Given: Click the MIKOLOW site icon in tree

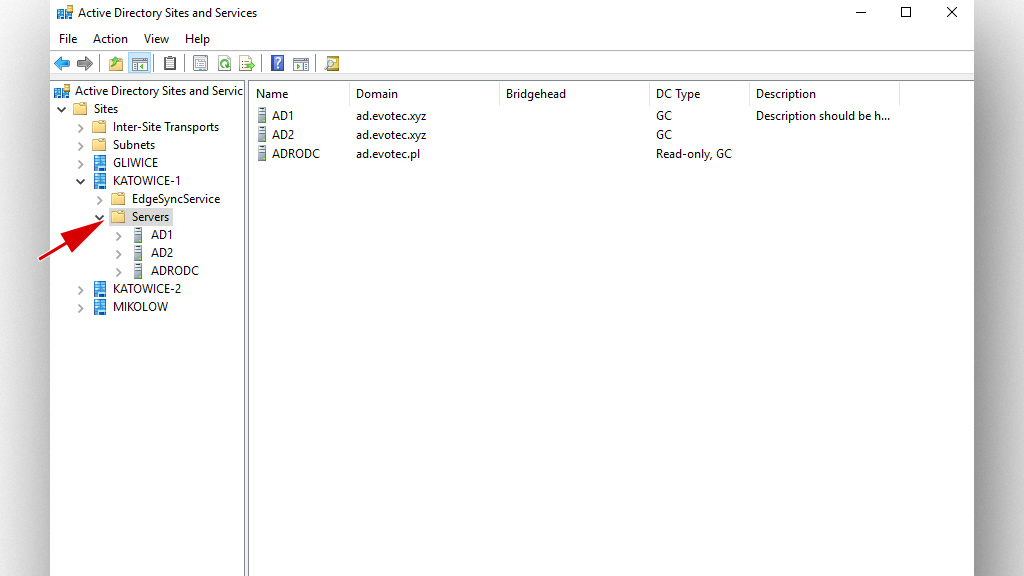Looking at the screenshot, I should (x=100, y=306).
